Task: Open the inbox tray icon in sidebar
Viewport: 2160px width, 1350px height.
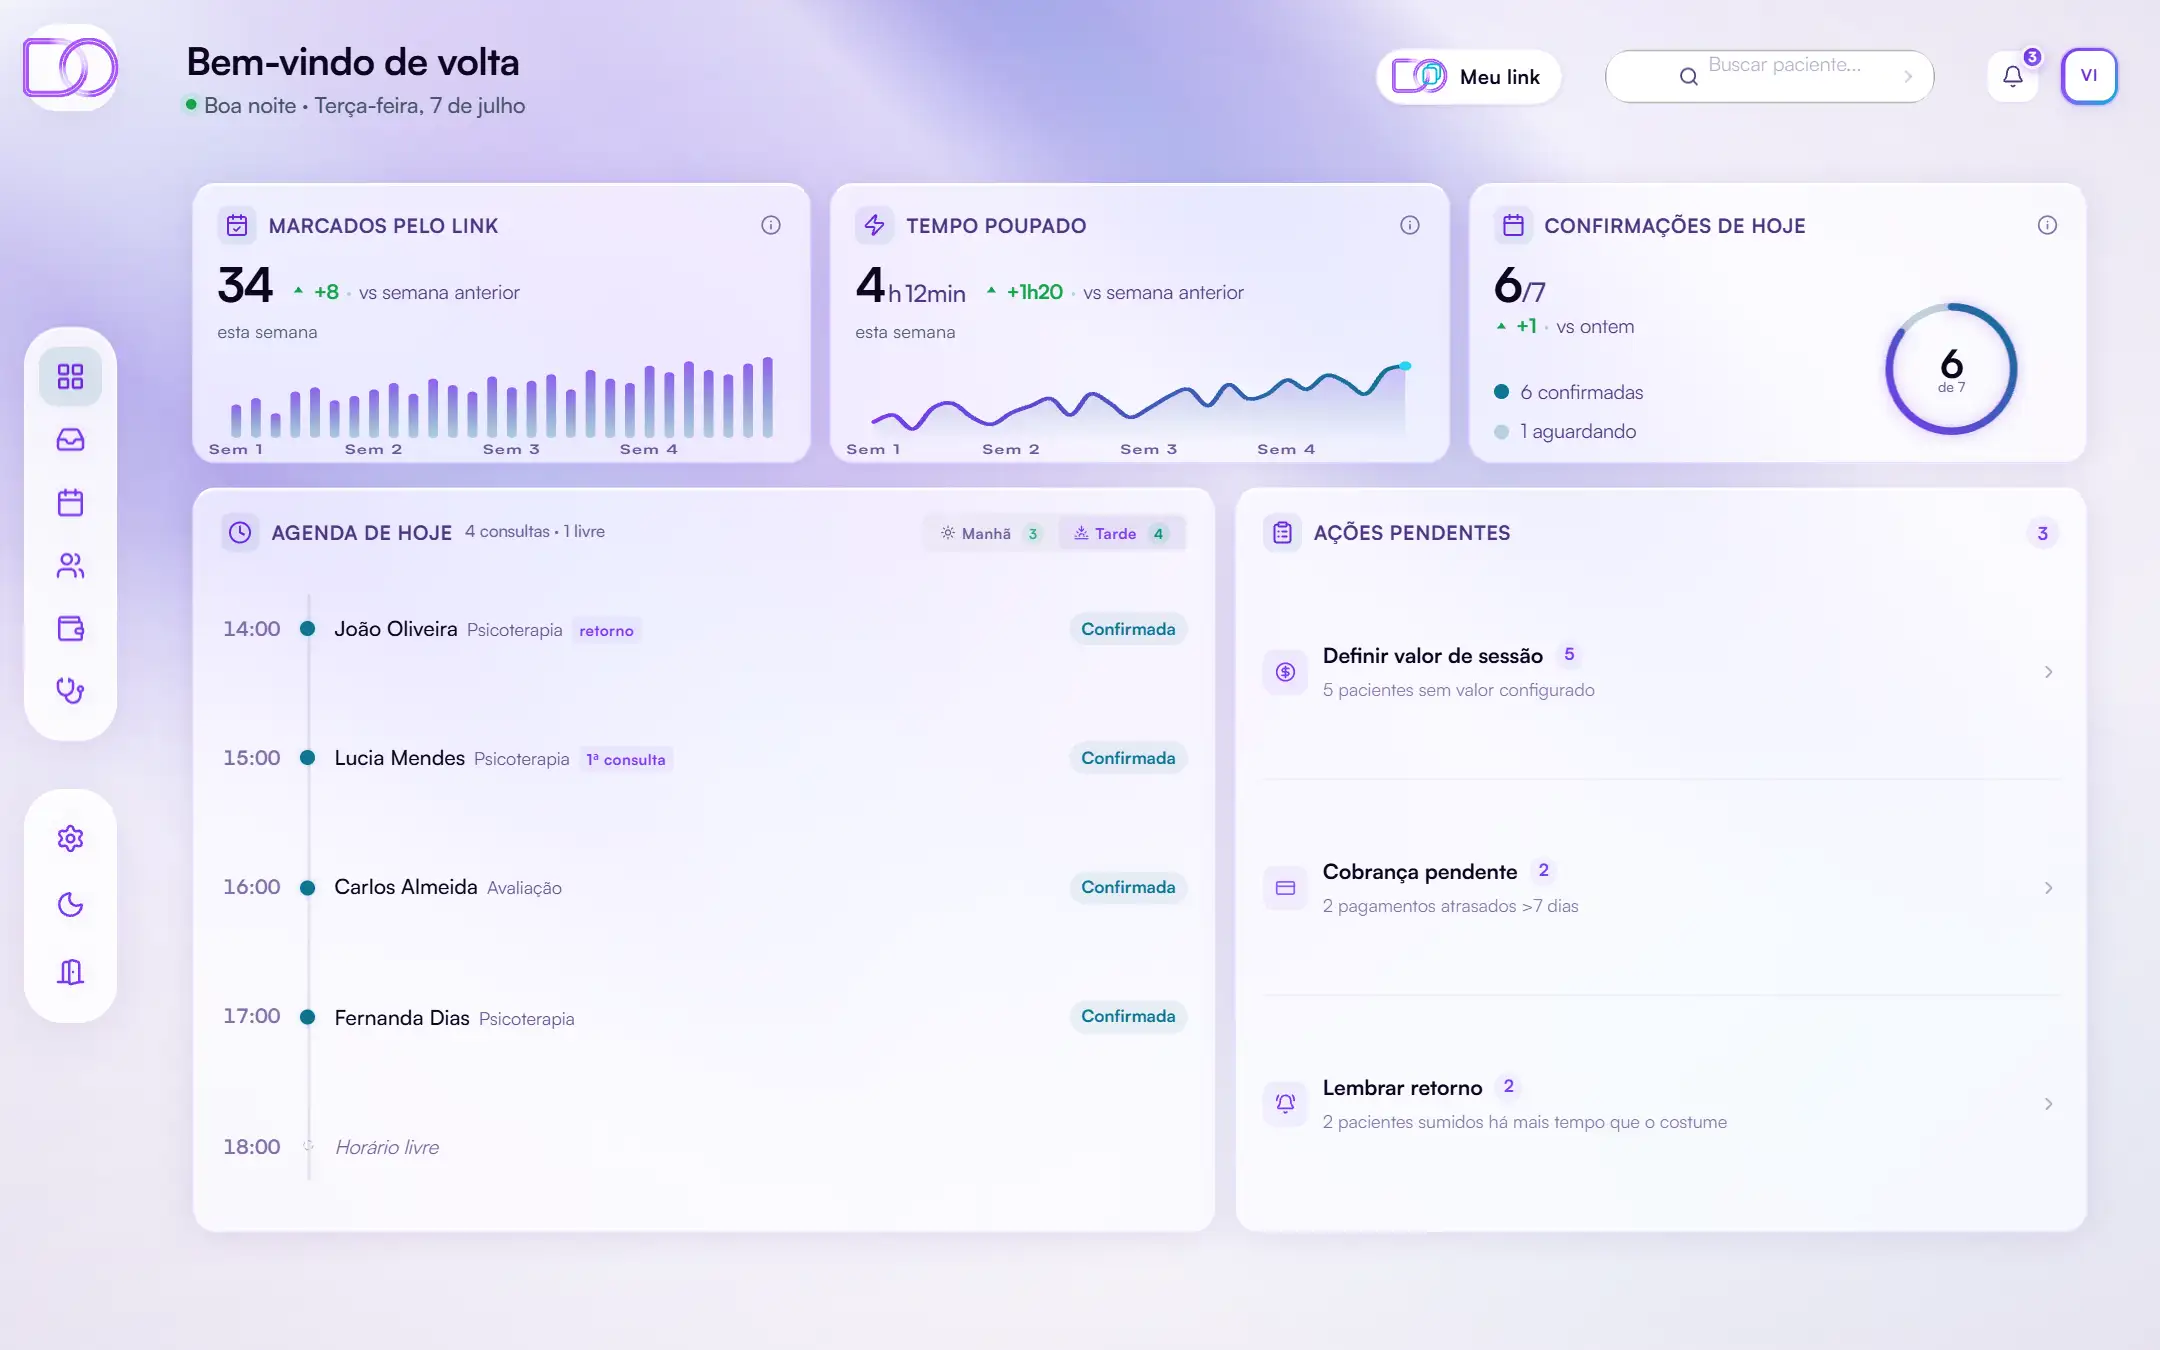Action: [70, 440]
